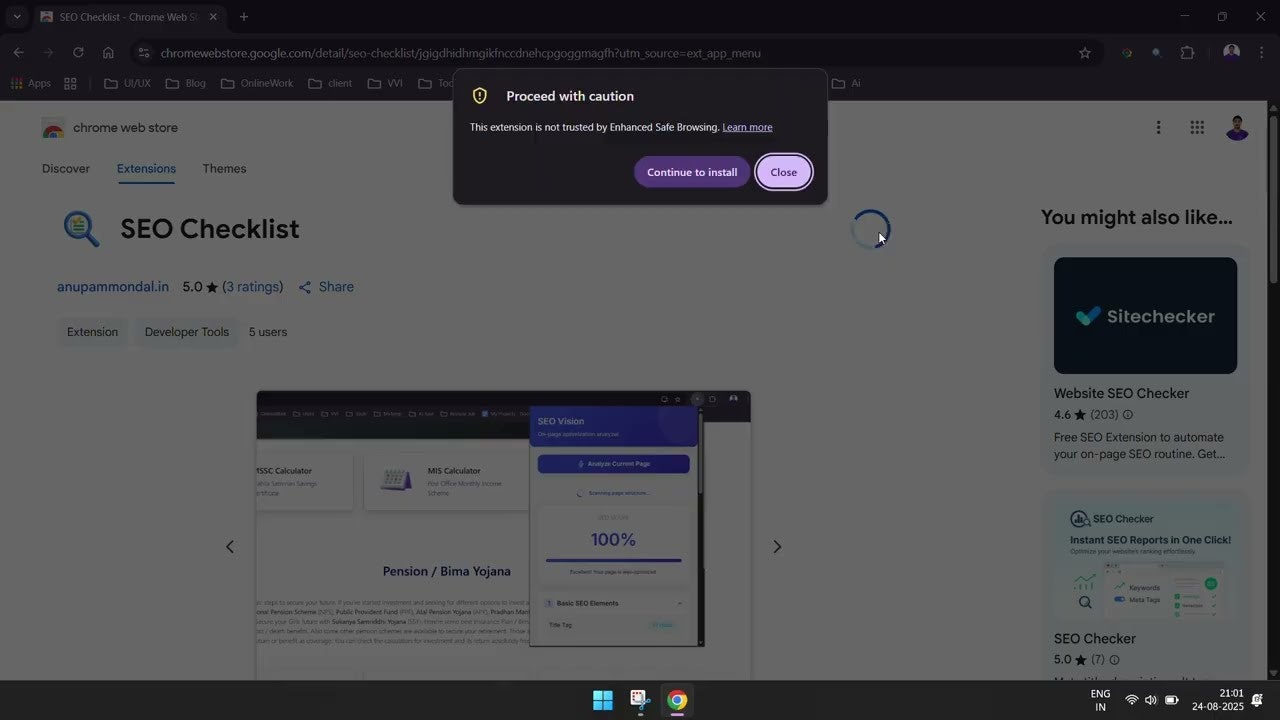This screenshot has width=1280, height=720.
Task: Click the more options kebab icon
Action: (1158, 127)
